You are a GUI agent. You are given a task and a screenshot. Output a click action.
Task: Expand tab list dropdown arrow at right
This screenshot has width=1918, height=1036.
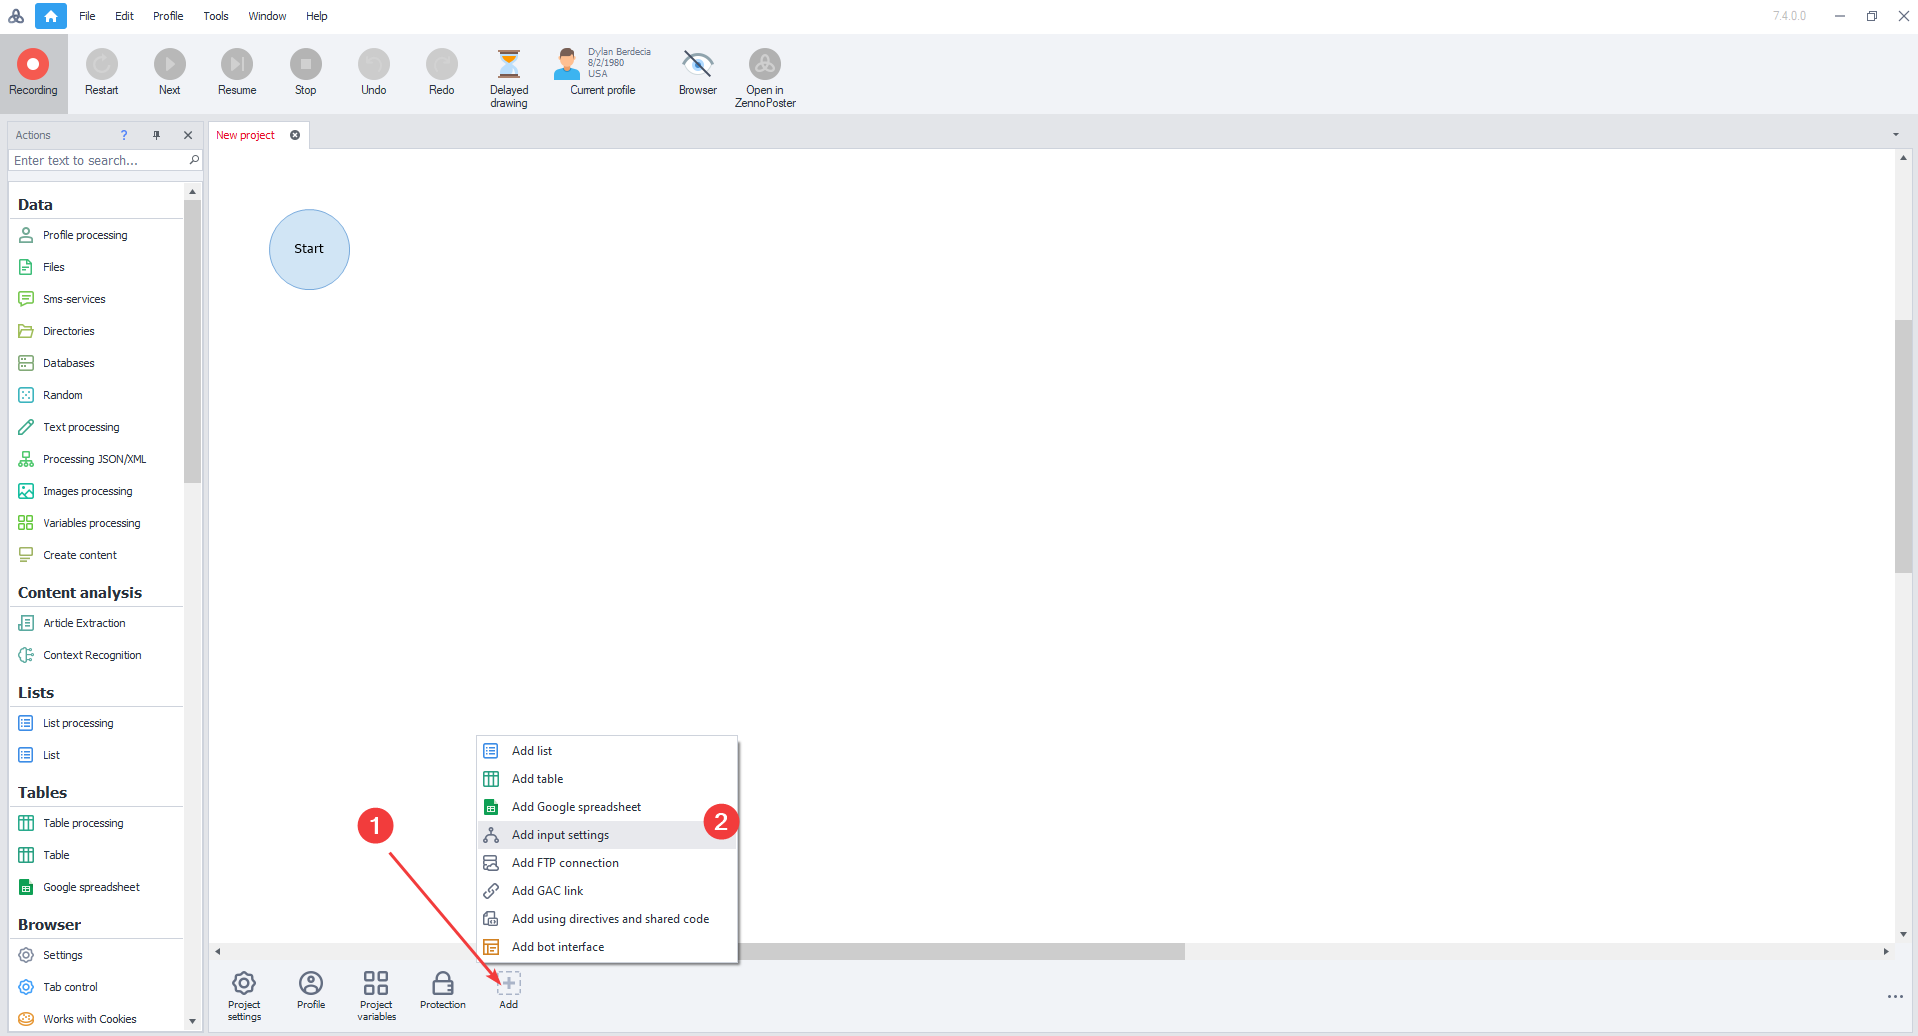1895,135
